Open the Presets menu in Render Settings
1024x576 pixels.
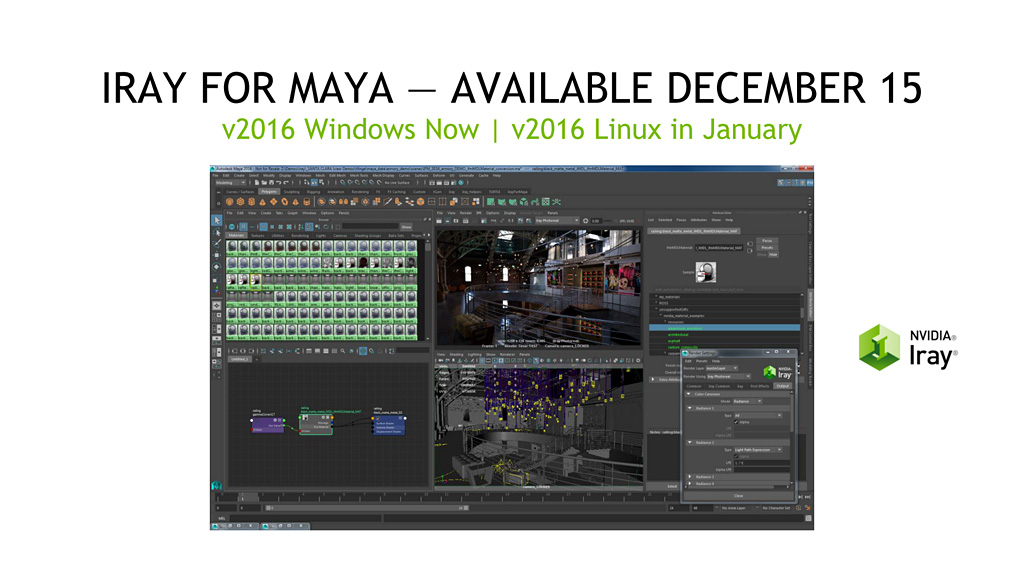[x=702, y=360]
